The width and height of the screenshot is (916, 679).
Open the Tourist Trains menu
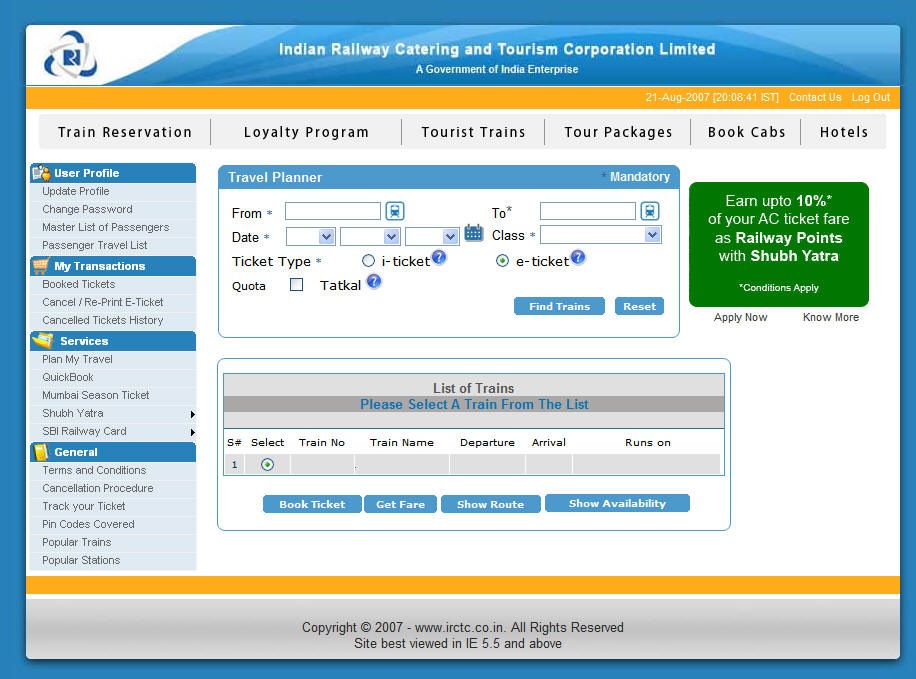(x=473, y=132)
